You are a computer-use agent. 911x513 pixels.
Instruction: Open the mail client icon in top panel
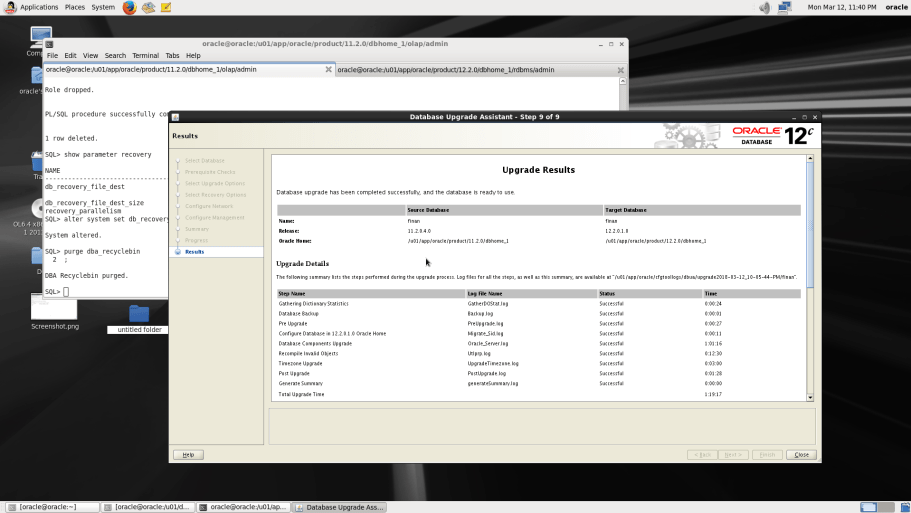[148, 8]
